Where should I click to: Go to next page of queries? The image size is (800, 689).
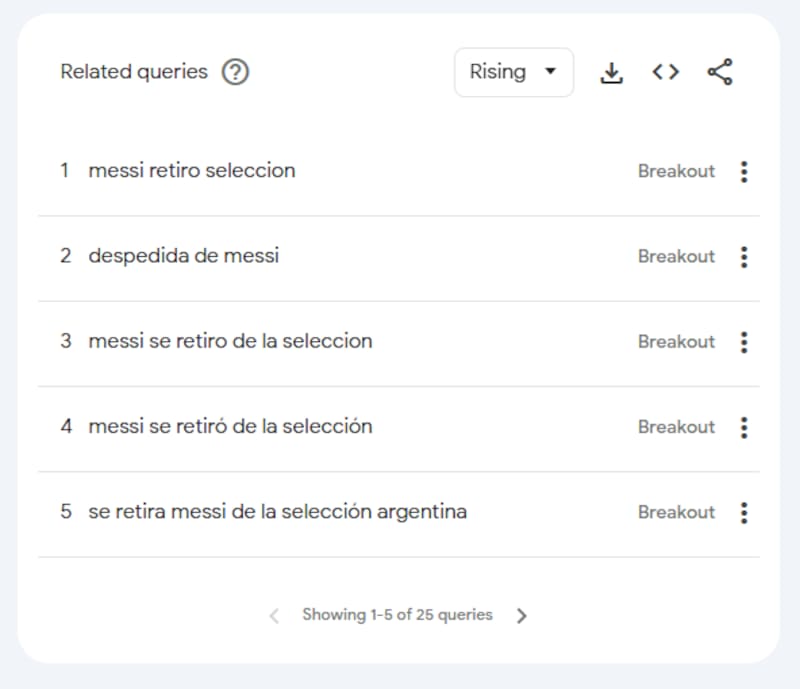[x=521, y=616]
